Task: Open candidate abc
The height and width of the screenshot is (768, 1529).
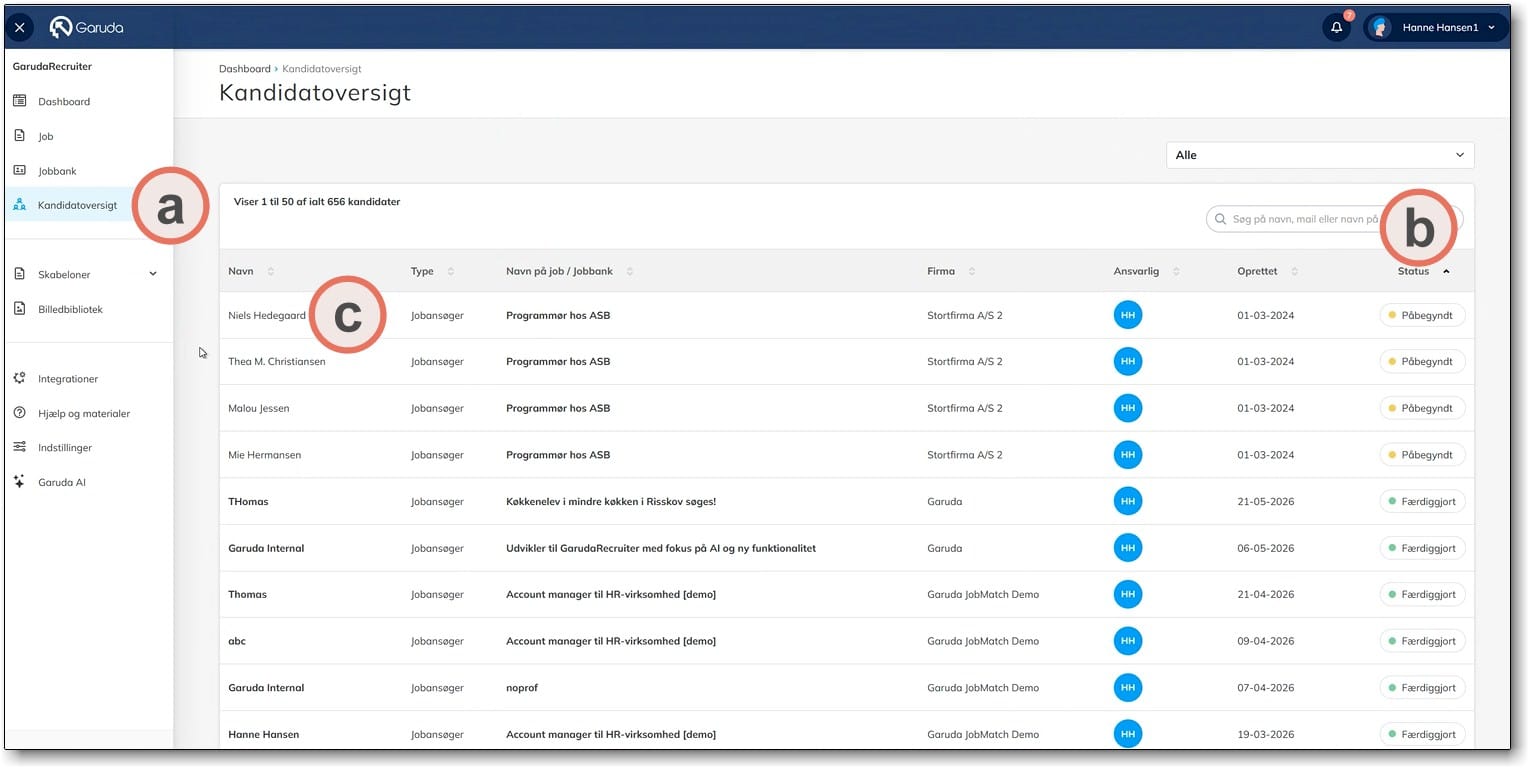Action: point(238,641)
